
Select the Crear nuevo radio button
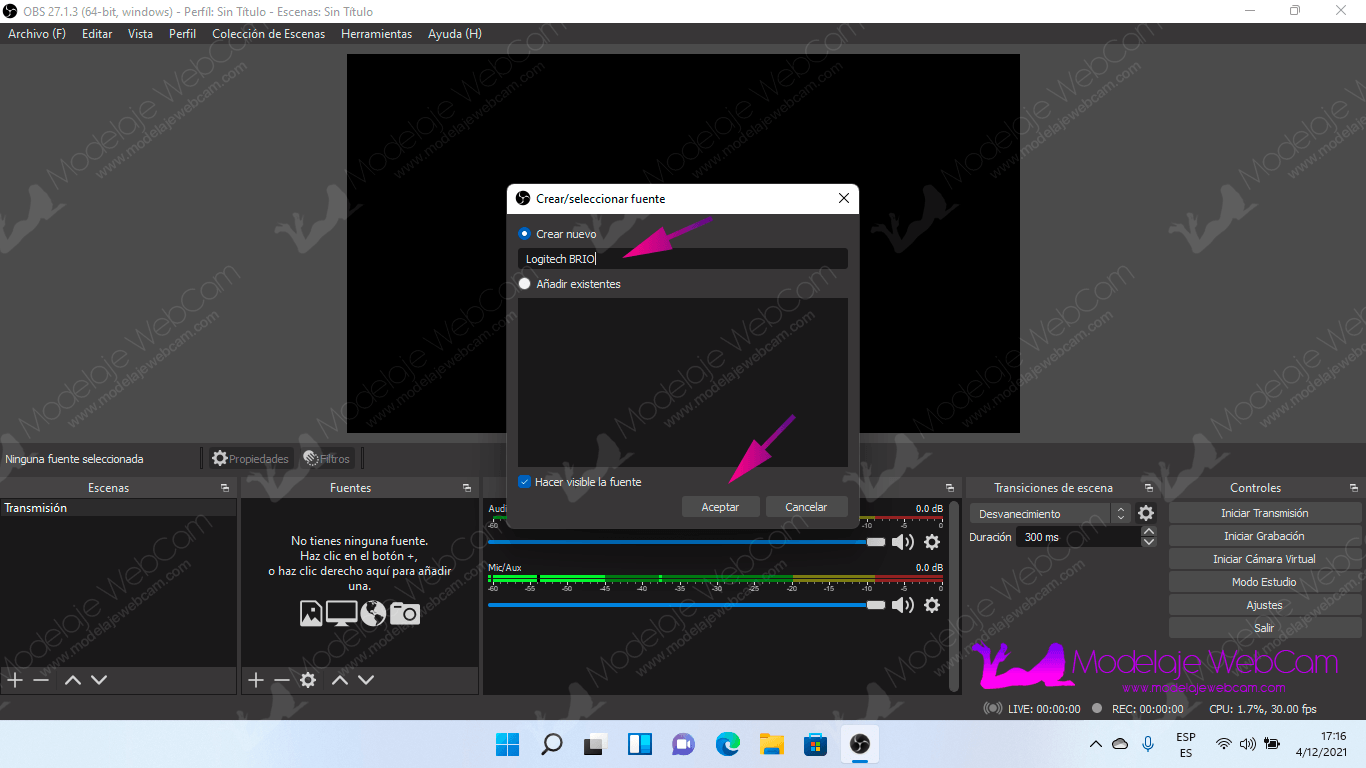click(525, 234)
